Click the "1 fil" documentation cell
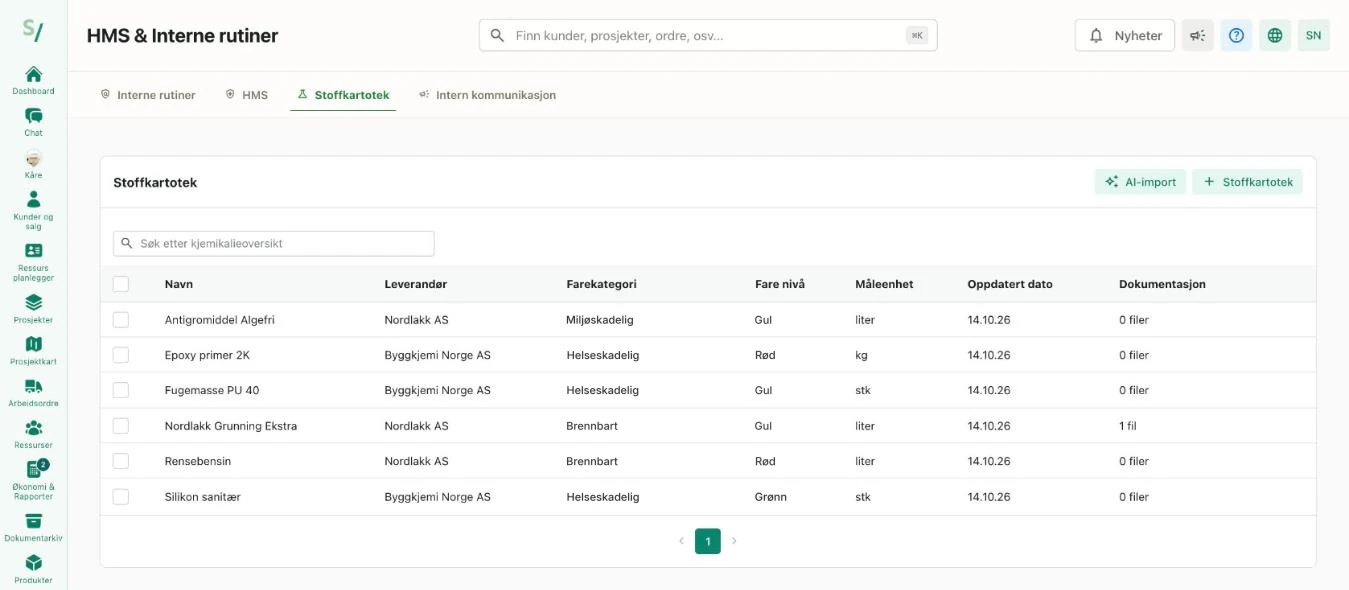This screenshot has height=590, width=1349. point(1128,426)
